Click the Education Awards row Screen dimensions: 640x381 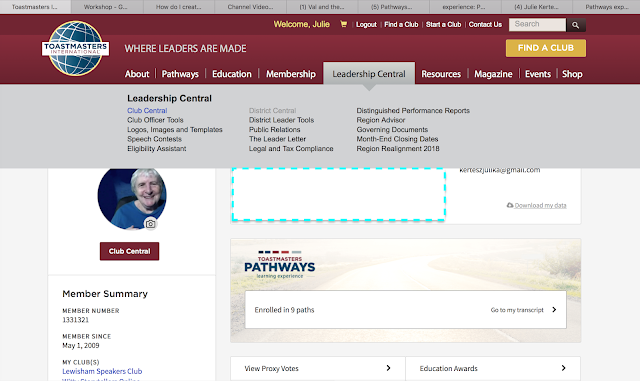coord(493,368)
